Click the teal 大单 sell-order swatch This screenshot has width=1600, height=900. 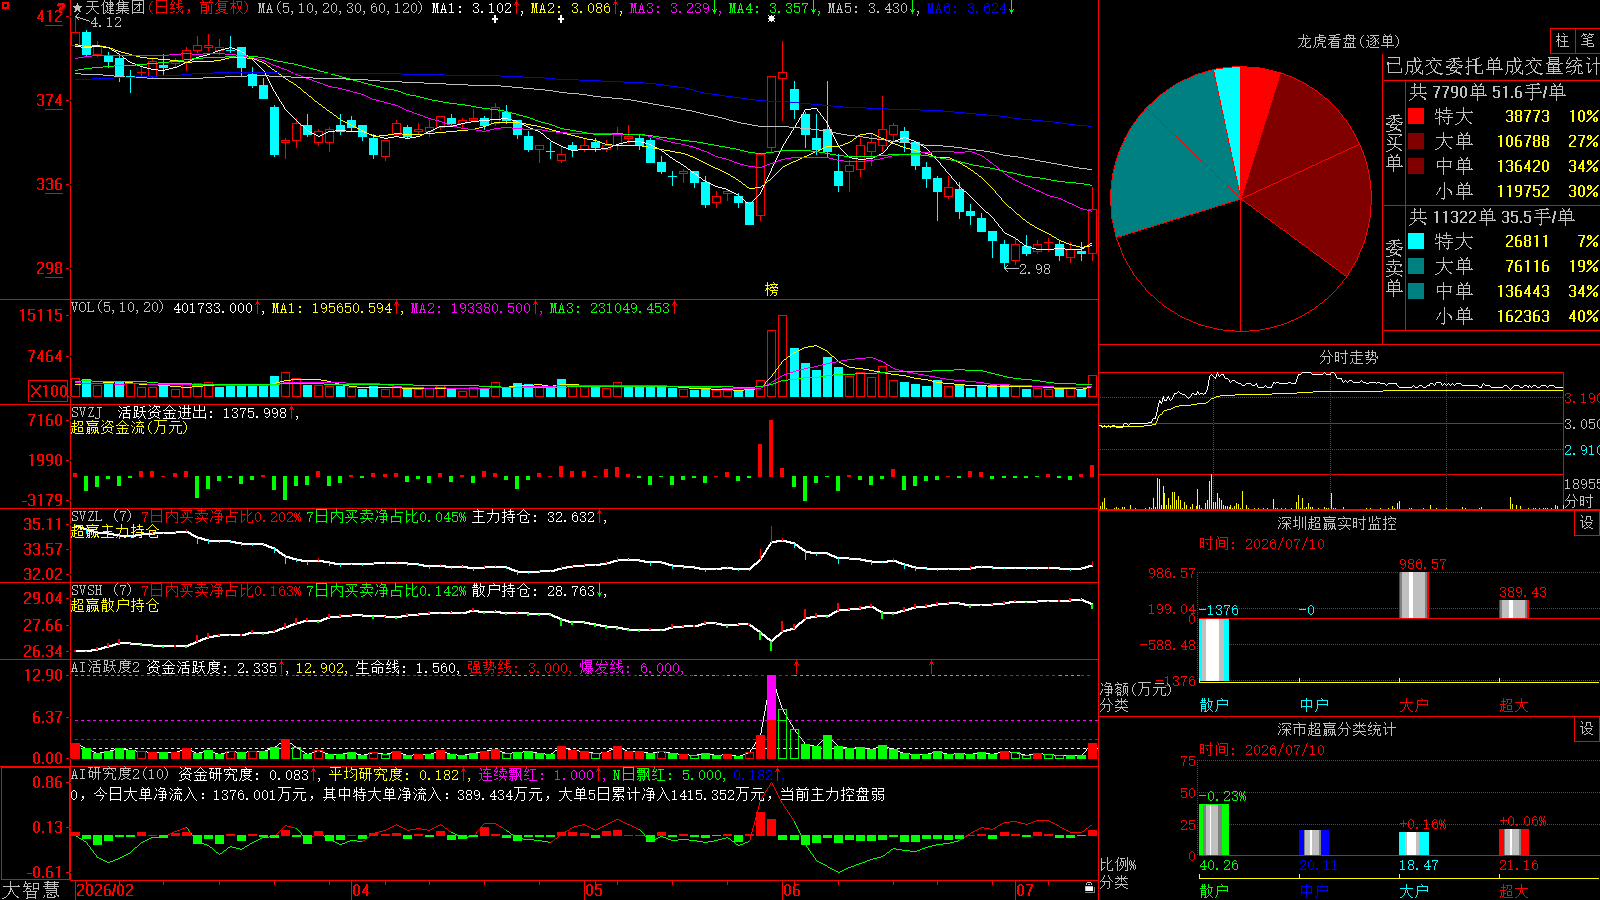coord(1416,266)
